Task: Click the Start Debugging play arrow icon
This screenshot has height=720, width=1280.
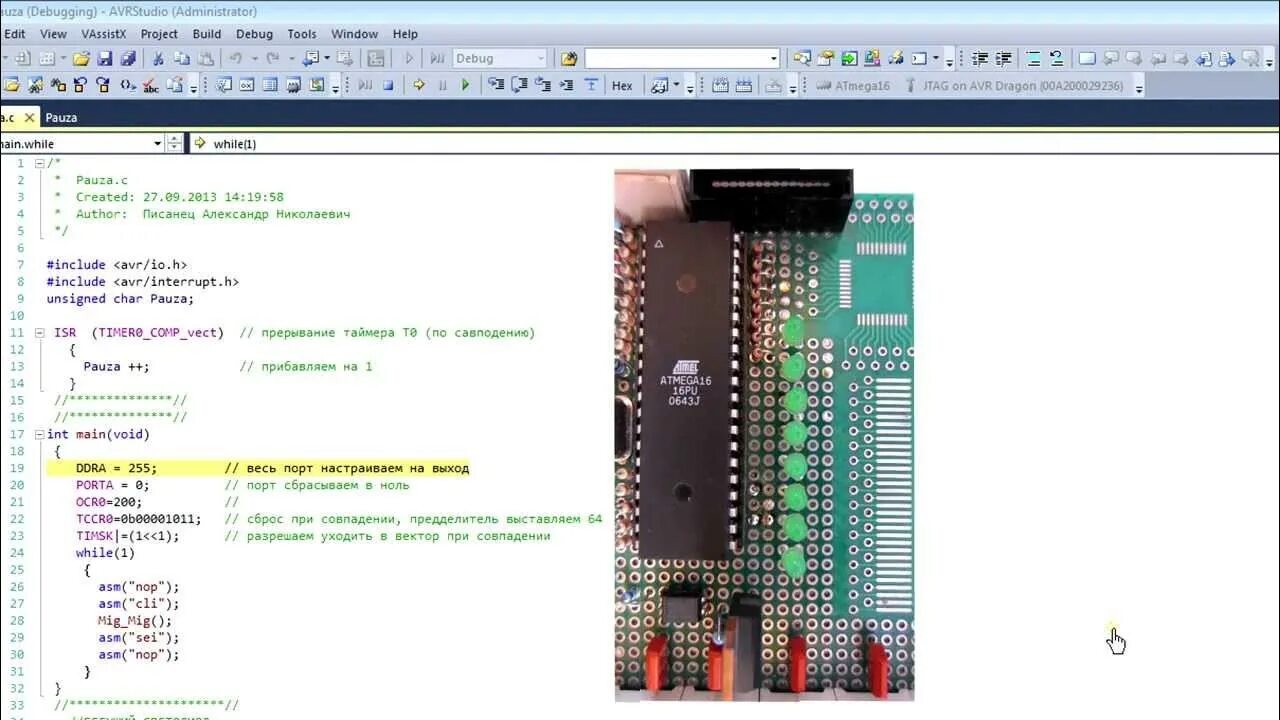Action: (409, 58)
